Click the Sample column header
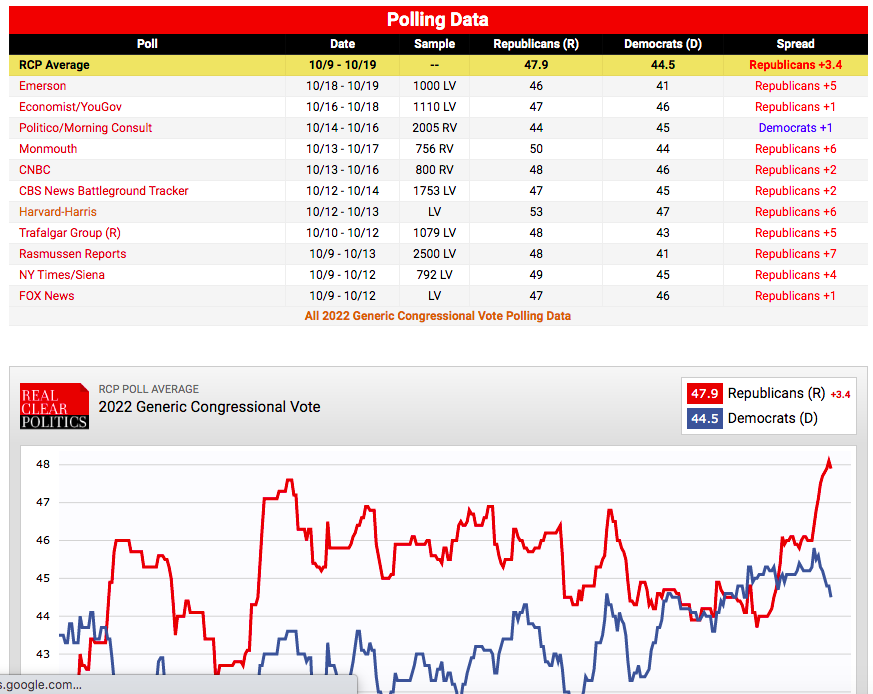This screenshot has height=694, width=873. pos(434,44)
